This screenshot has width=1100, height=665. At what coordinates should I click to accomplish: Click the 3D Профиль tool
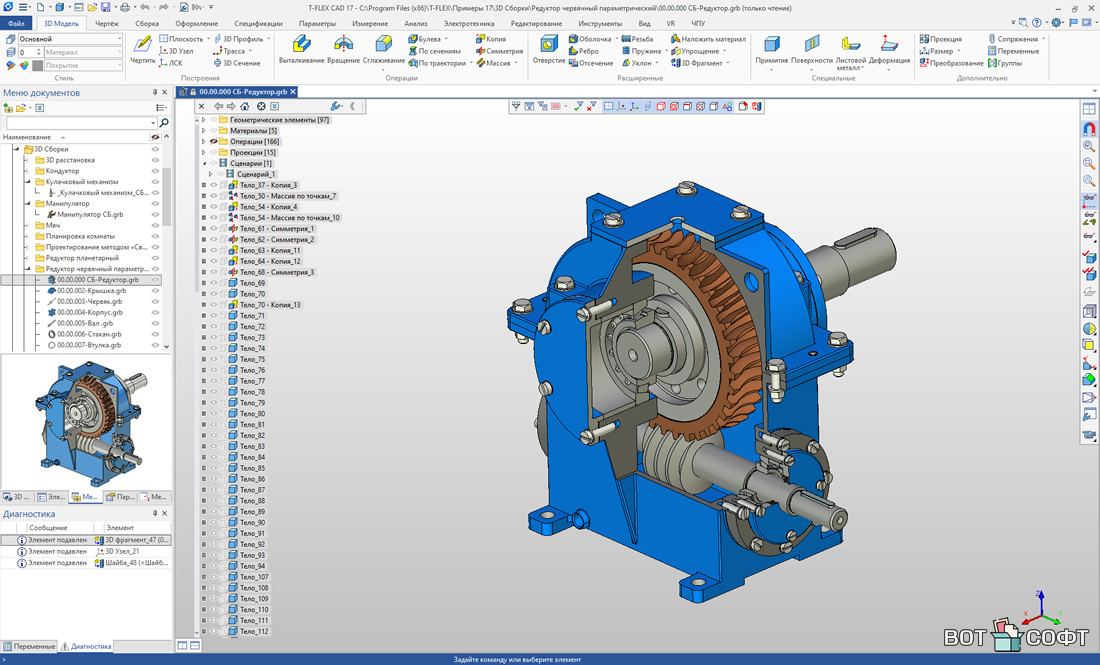(239, 39)
